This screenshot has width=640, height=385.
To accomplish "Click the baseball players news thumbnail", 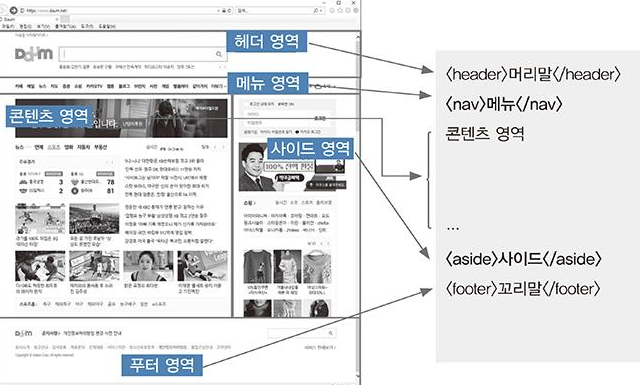I will tap(40, 219).
